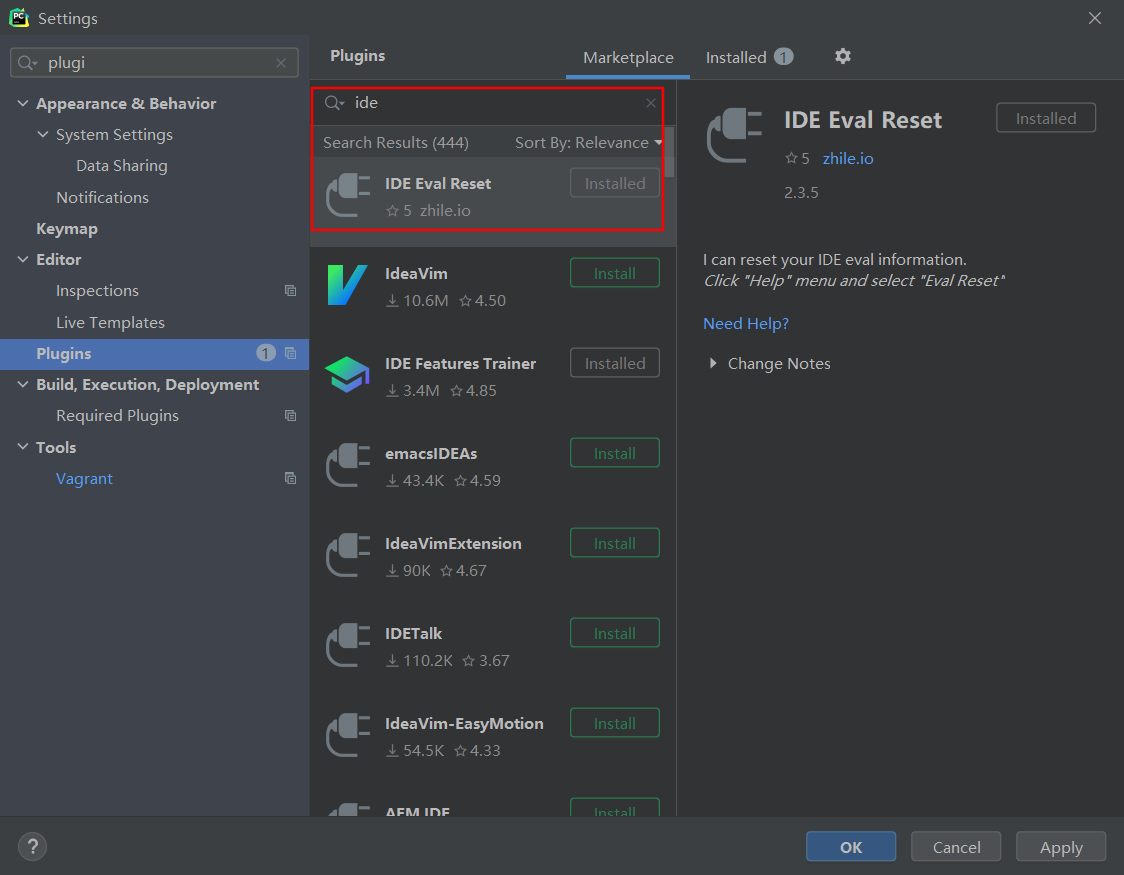The width and height of the screenshot is (1124, 875).
Task: Click Installed button in plugin detail pane
Action: (x=1046, y=118)
